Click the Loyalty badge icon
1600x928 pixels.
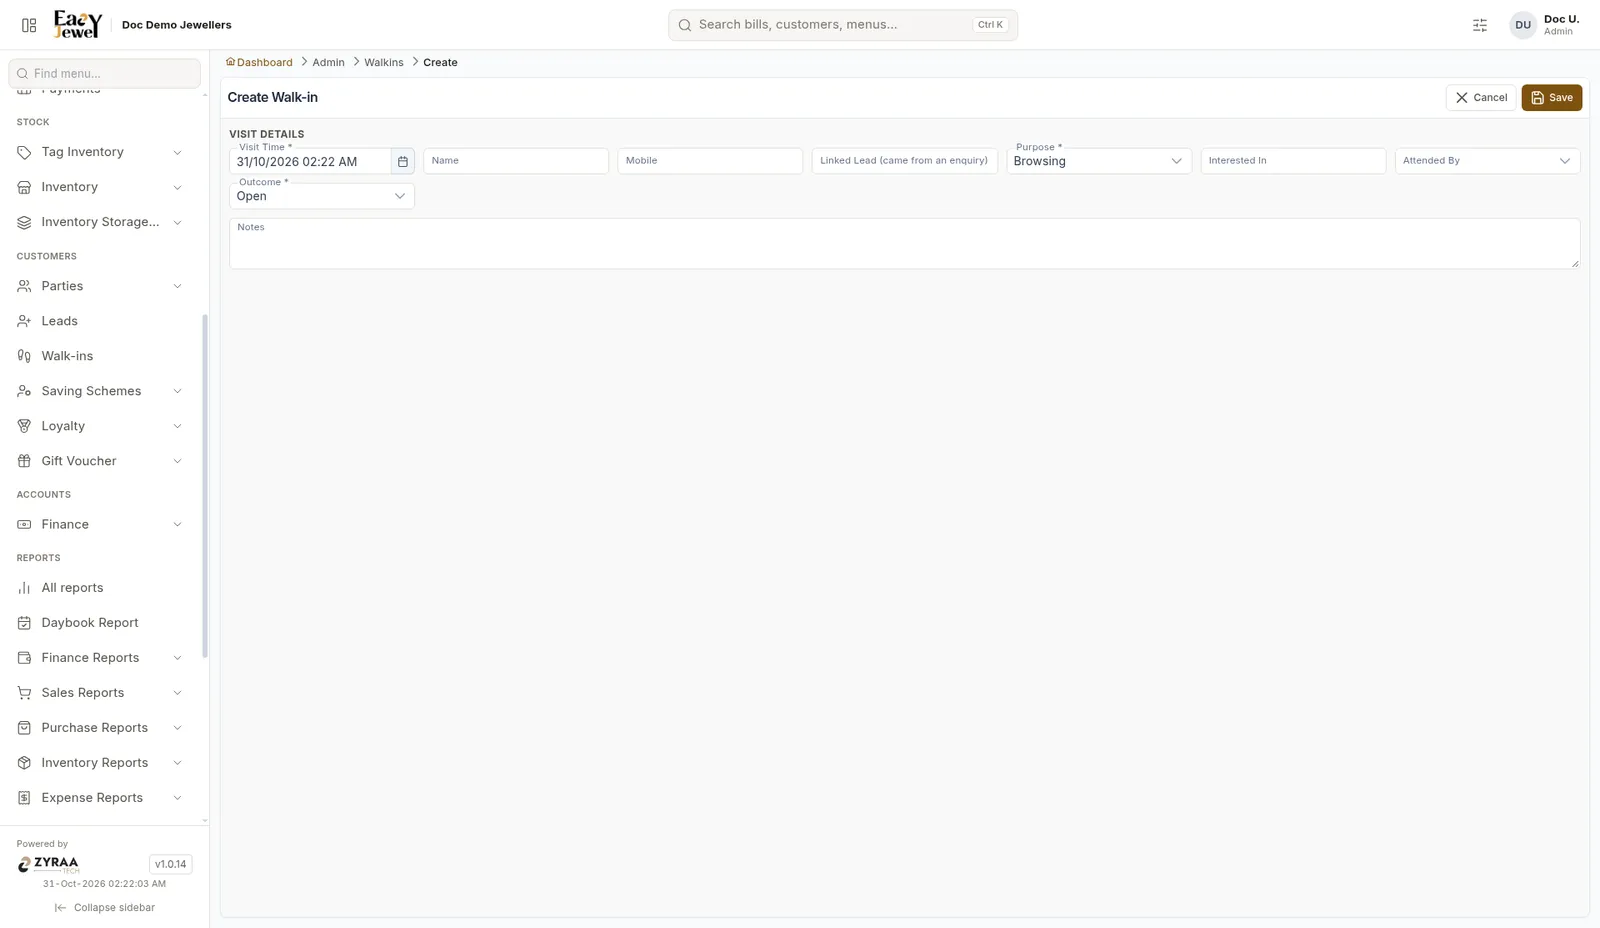(x=24, y=426)
